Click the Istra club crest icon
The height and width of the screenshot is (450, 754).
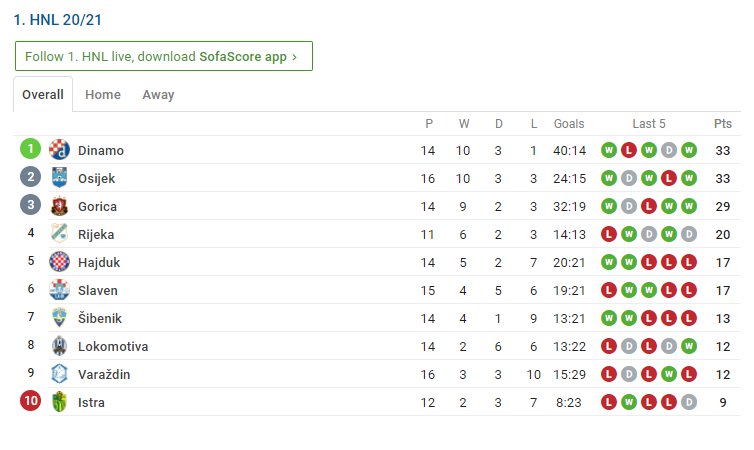click(x=59, y=402)
